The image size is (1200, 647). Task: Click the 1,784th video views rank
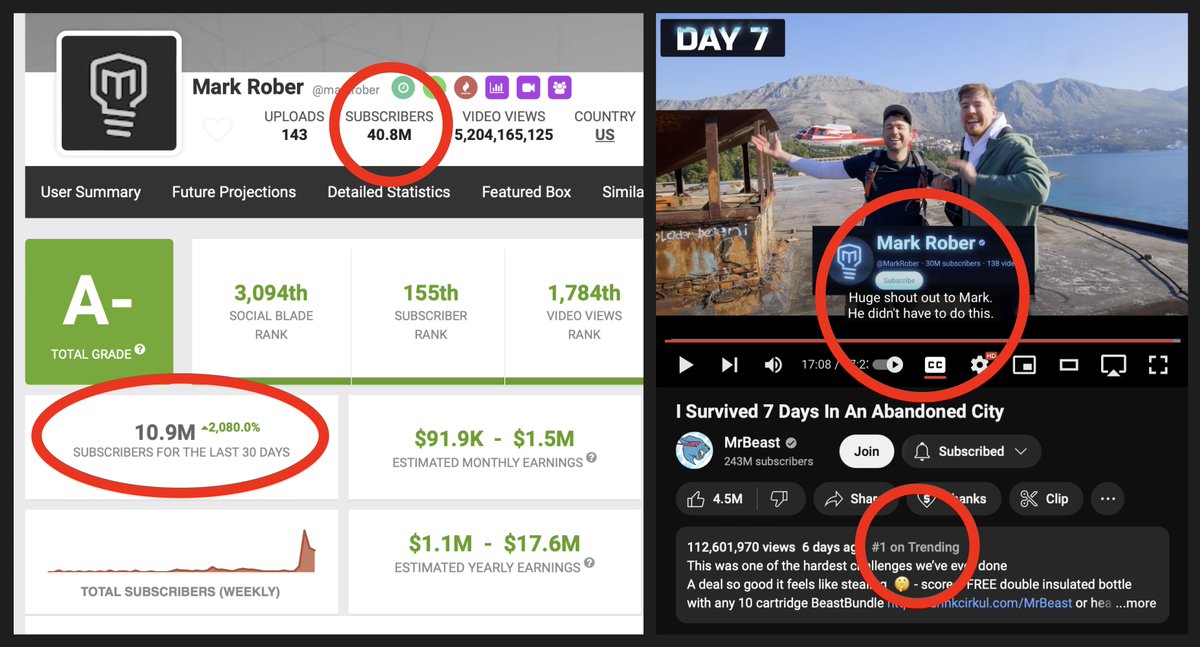pyautogui.click(x=584, y=293)
